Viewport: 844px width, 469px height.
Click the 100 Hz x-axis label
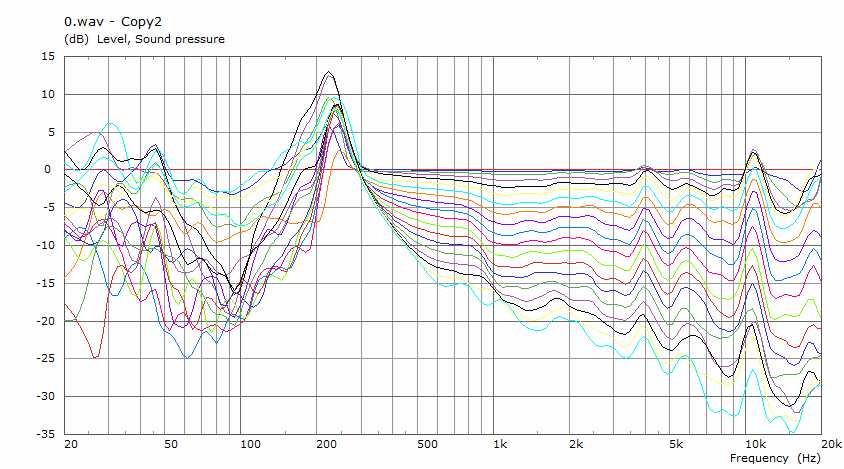[250, 444]
